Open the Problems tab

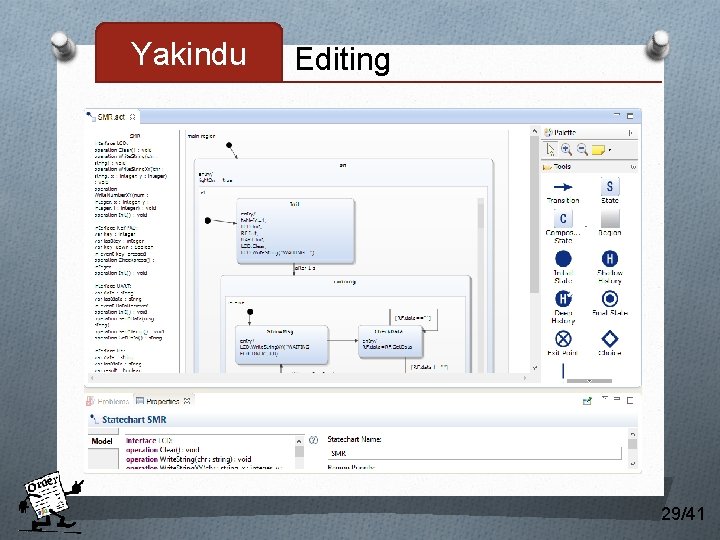(x=108, y=401)
